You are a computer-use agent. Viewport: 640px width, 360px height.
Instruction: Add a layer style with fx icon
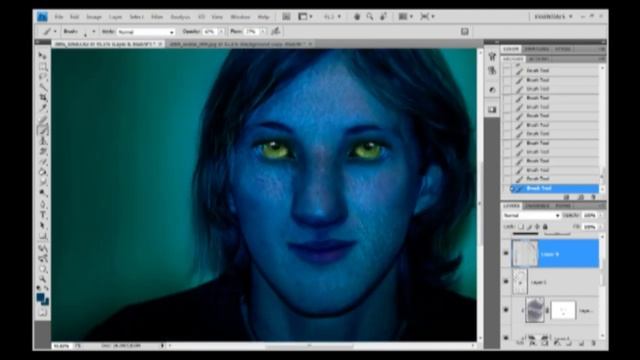pos(533,344)
